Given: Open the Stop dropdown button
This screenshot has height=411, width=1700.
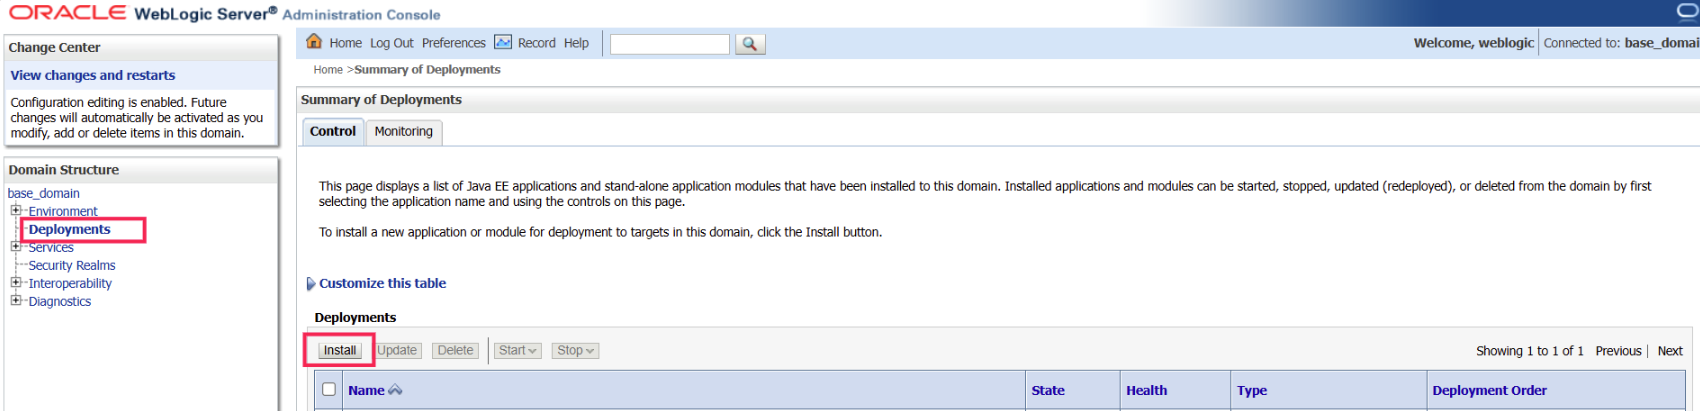Looking at the screenshot, I should (575, 350).
